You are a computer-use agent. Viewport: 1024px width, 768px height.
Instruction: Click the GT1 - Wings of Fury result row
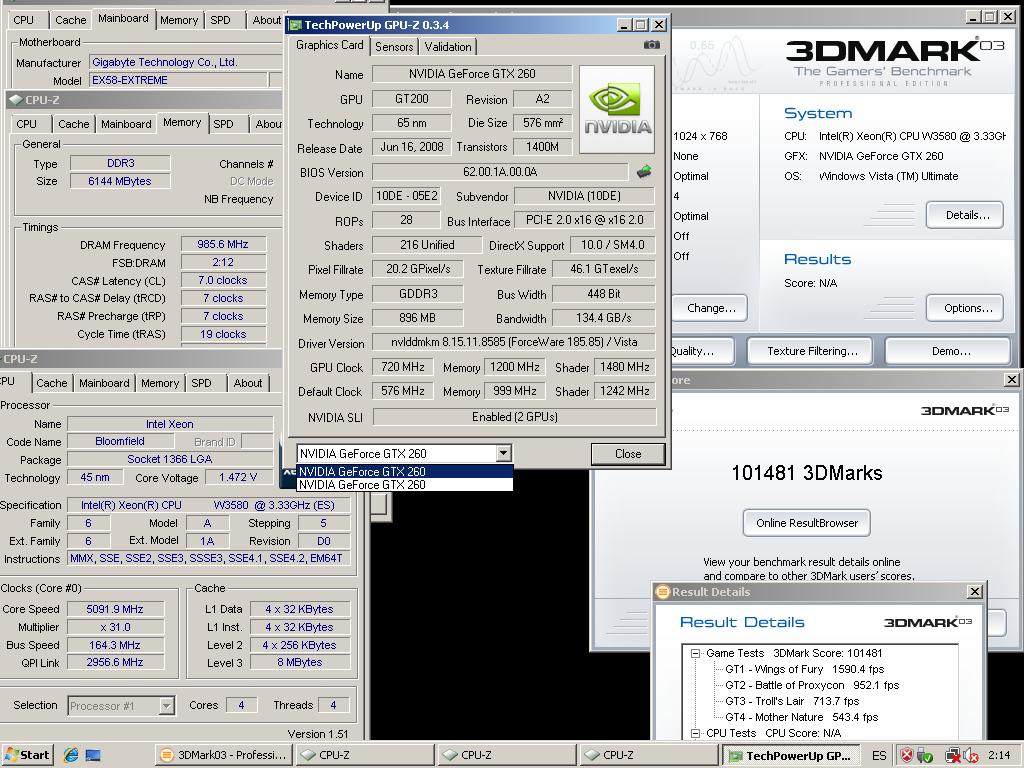804,669
